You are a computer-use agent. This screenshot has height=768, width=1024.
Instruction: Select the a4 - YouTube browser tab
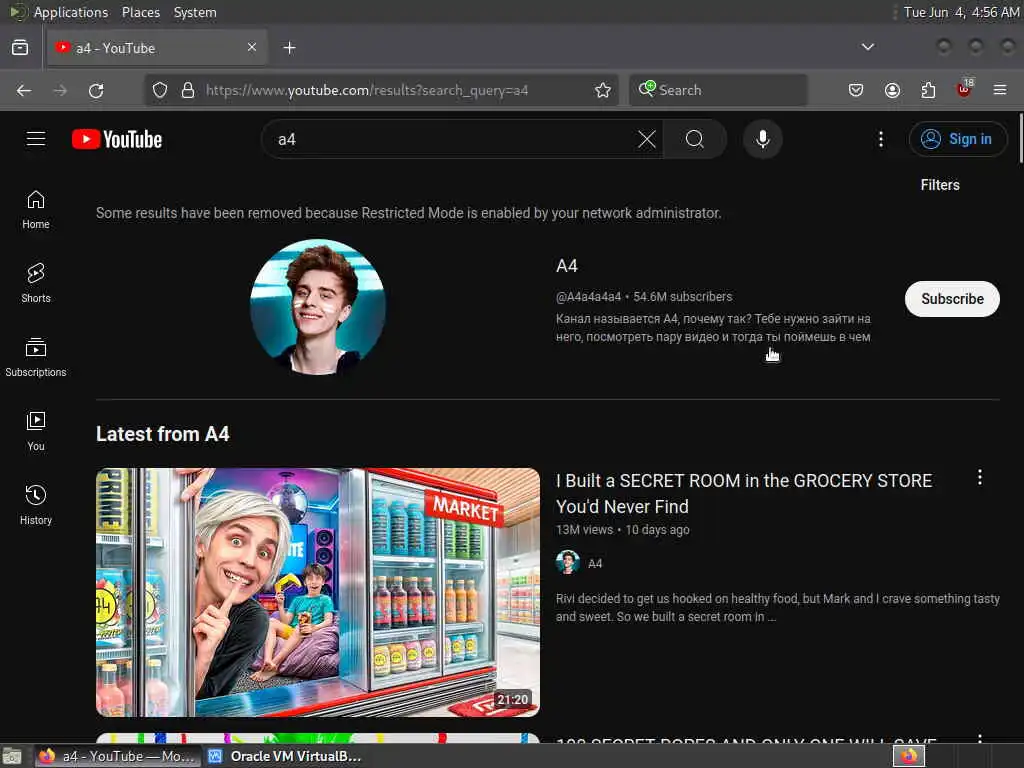click(157, 48)
